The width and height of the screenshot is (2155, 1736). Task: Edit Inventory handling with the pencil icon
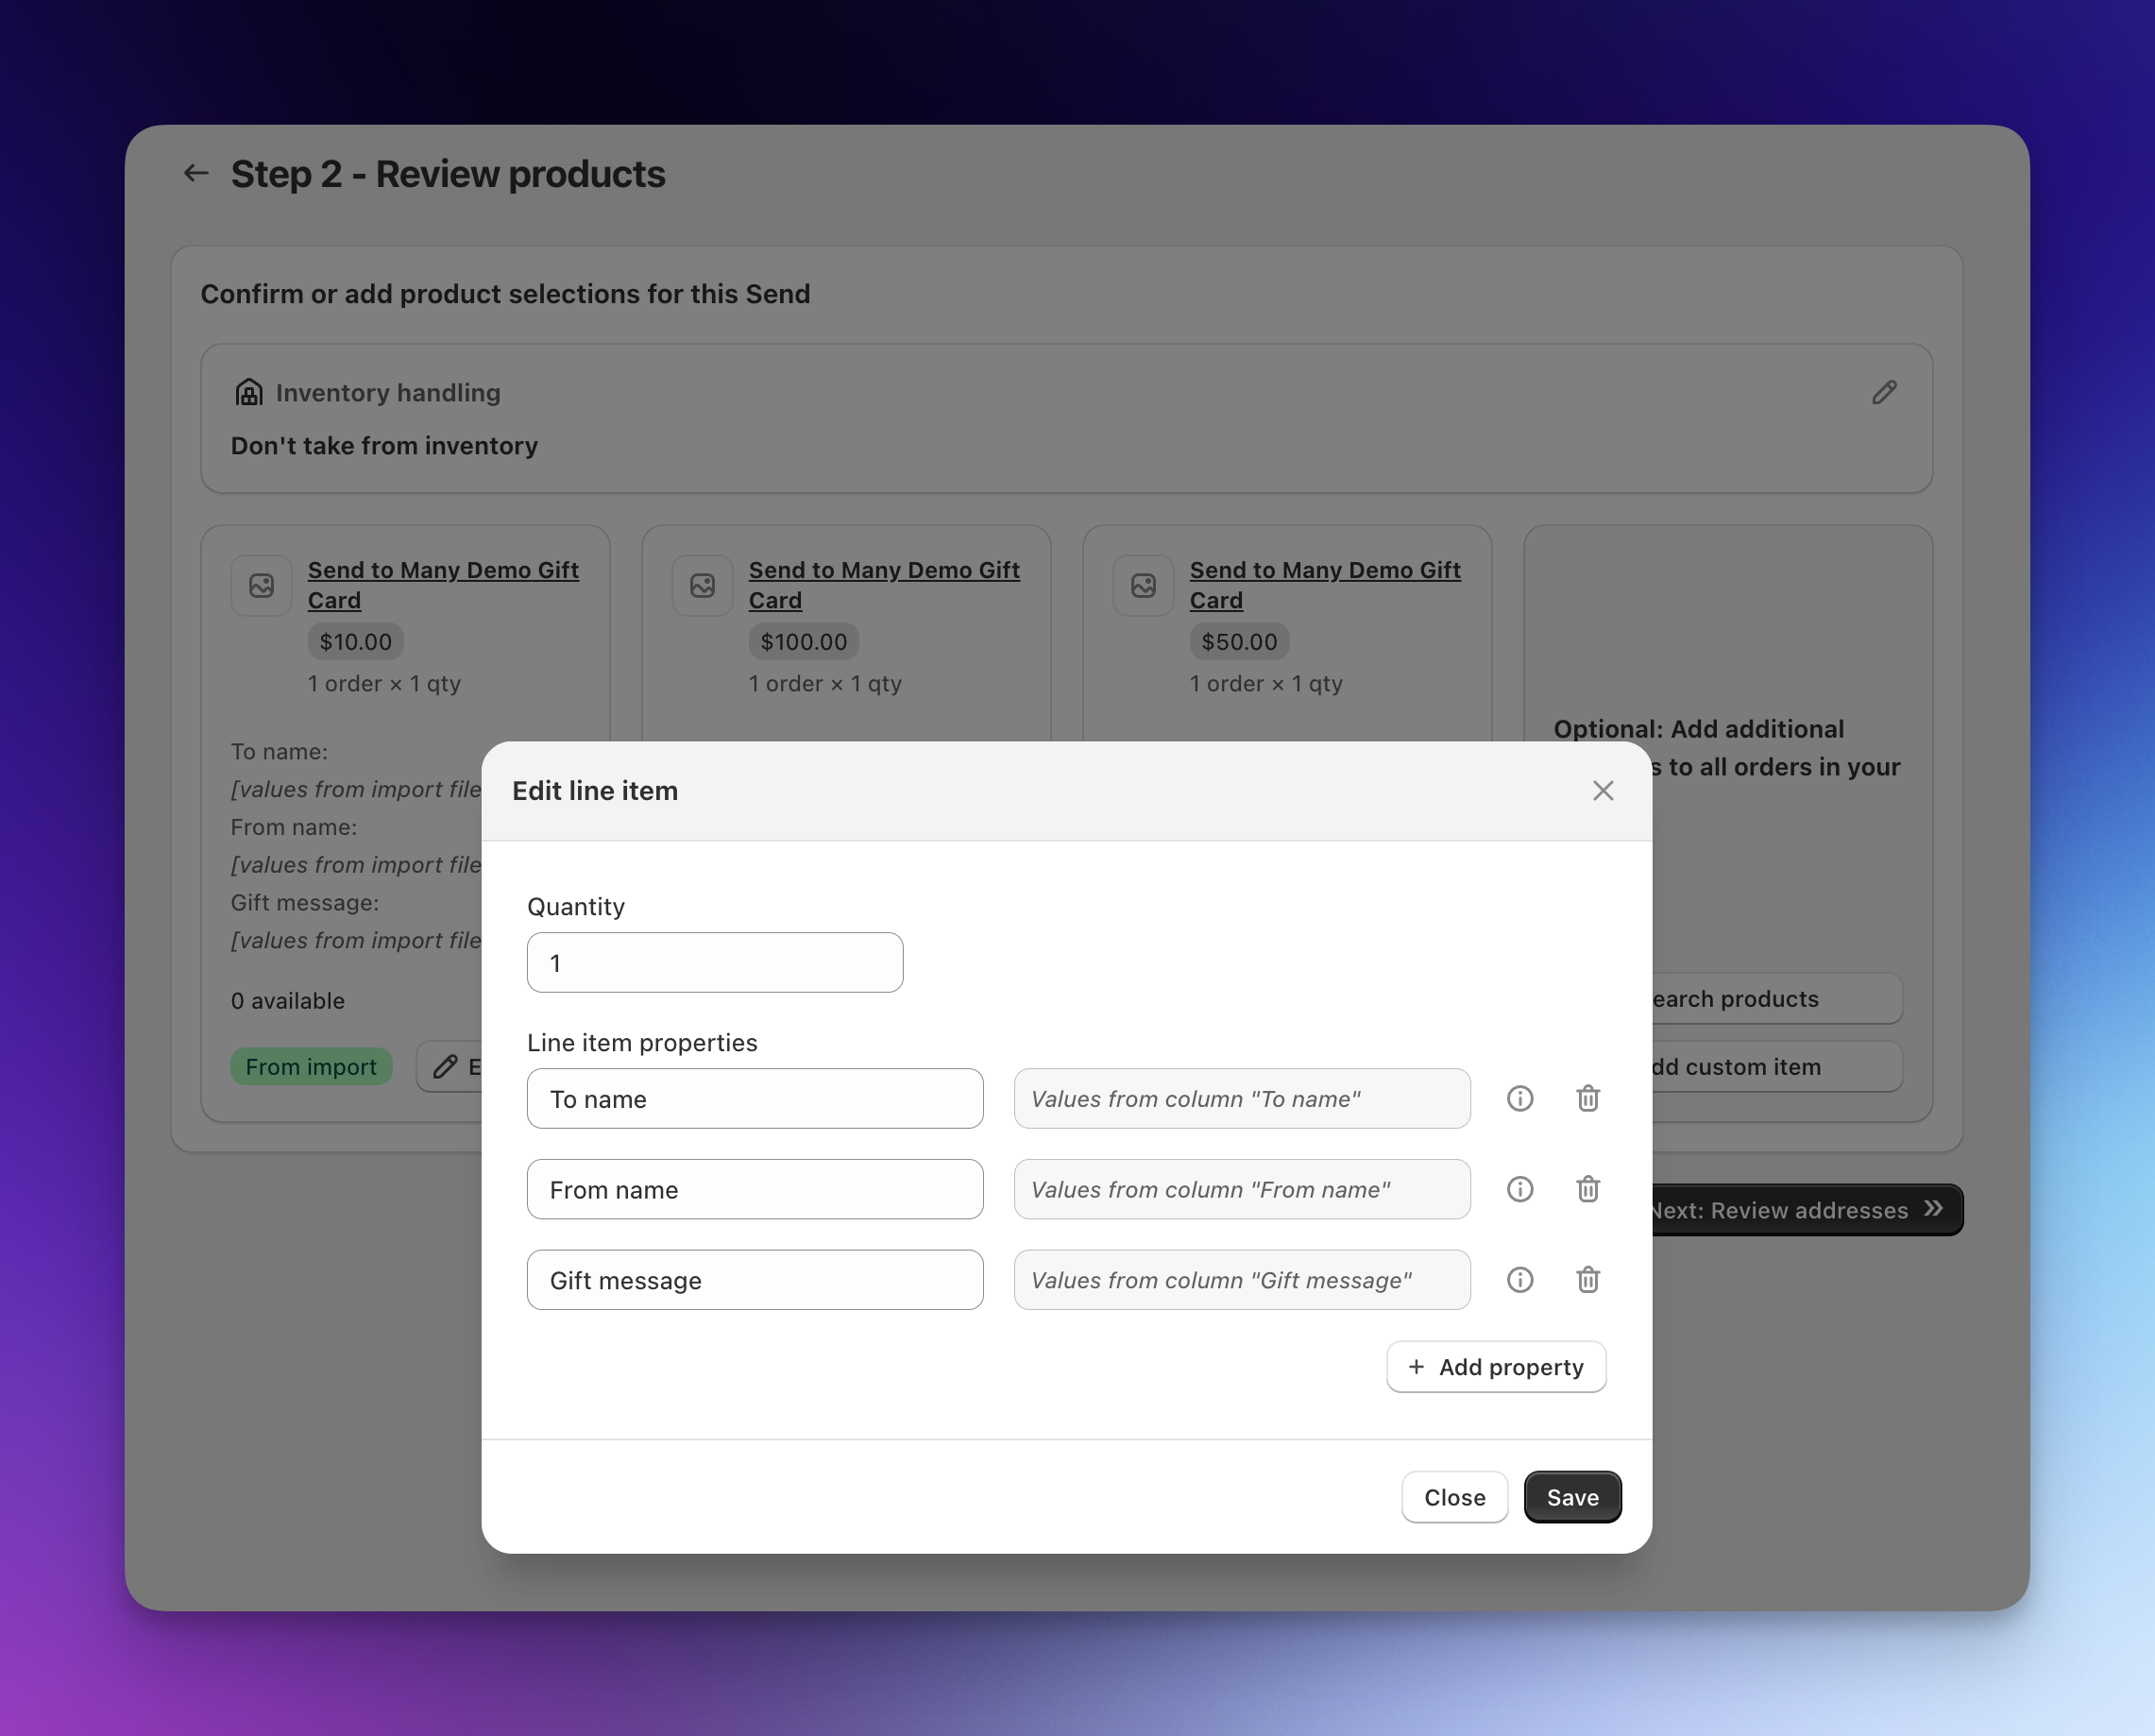[1884, 393]
